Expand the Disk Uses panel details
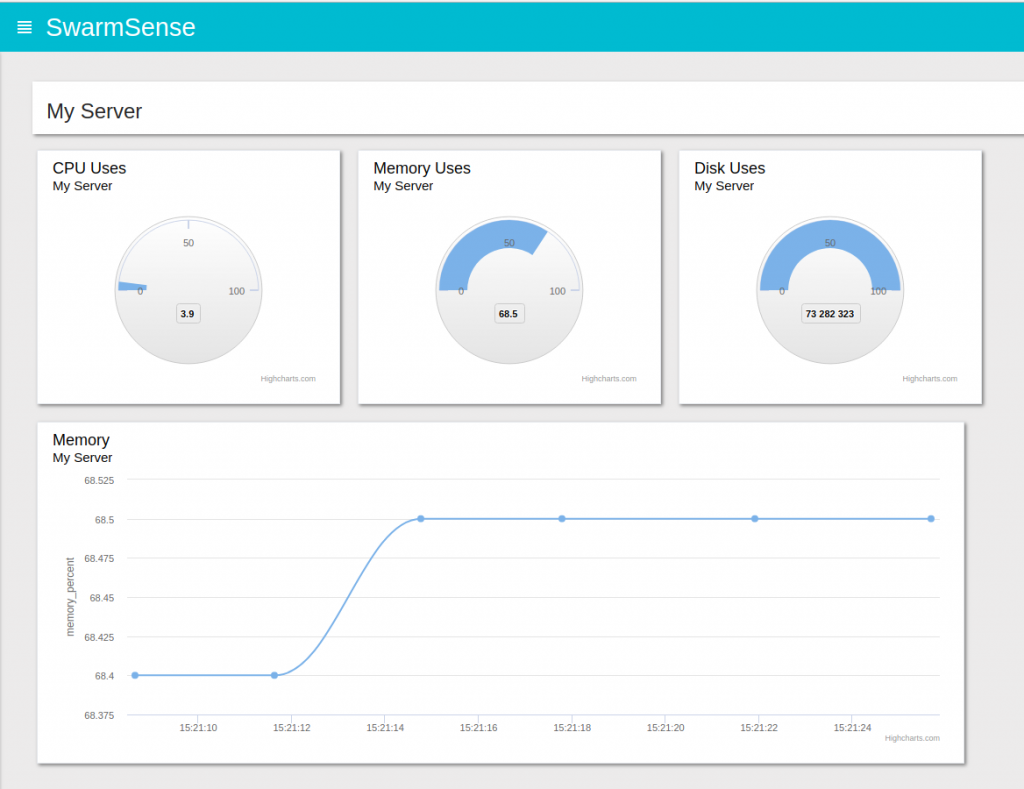1024x789 pixels. click(x=729, y=168)
